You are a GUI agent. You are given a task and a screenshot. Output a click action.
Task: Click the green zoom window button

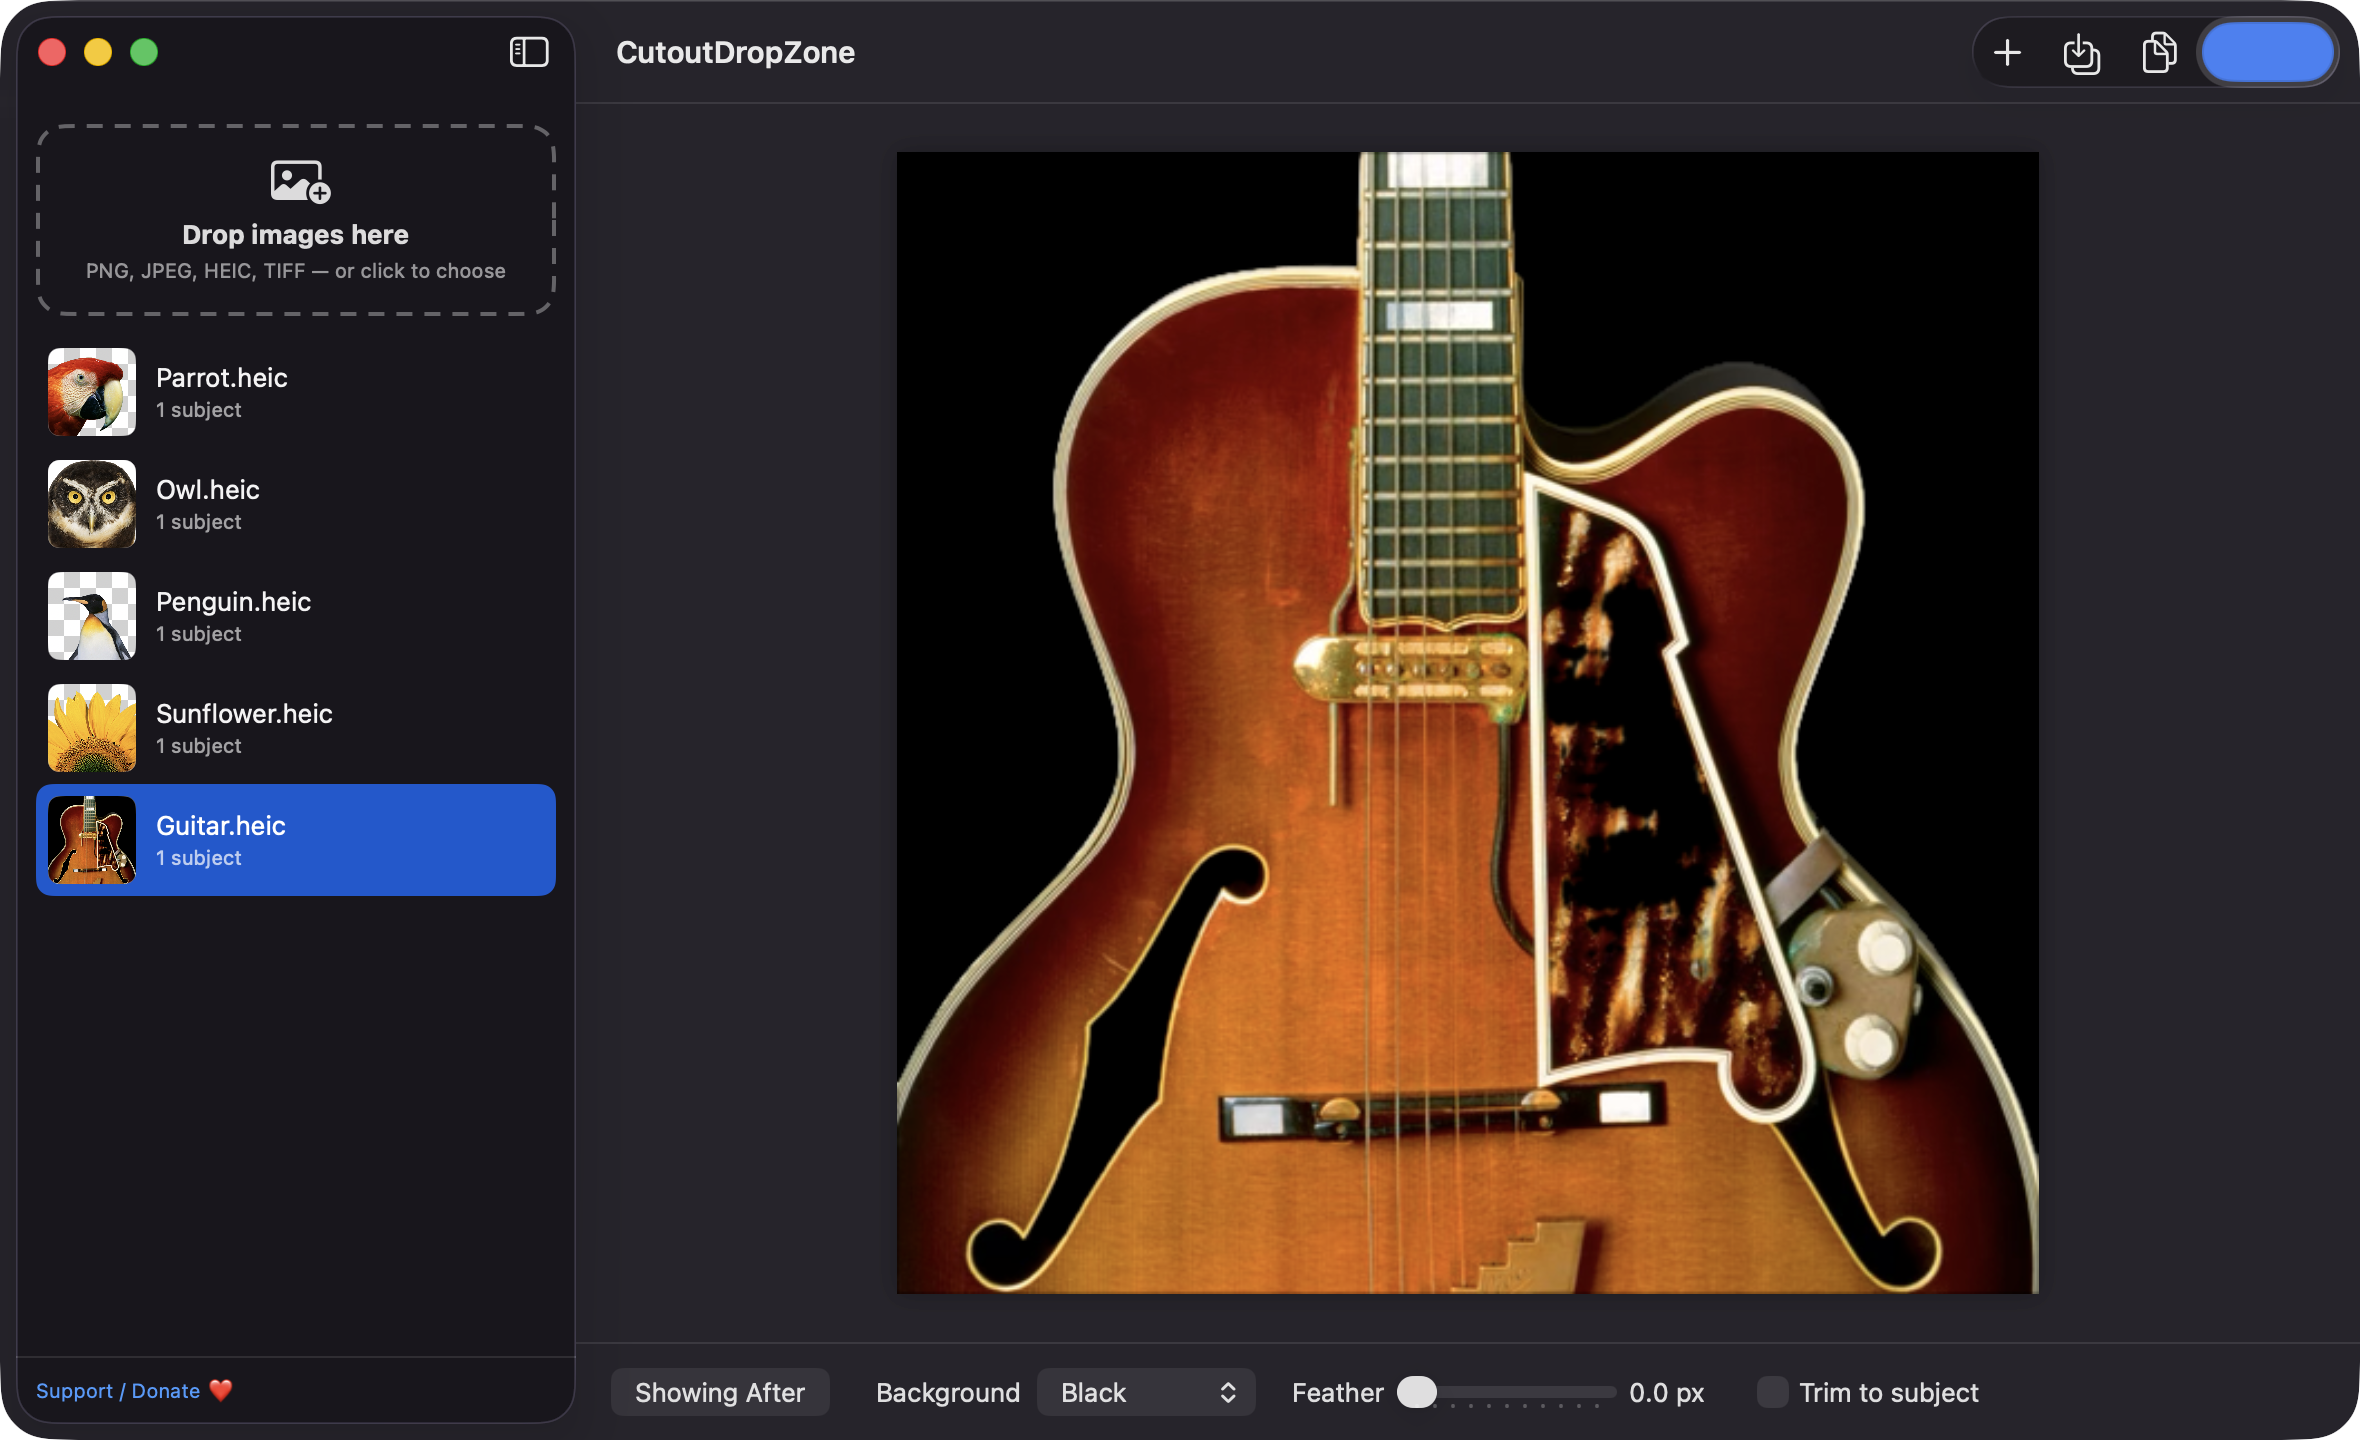144,52
